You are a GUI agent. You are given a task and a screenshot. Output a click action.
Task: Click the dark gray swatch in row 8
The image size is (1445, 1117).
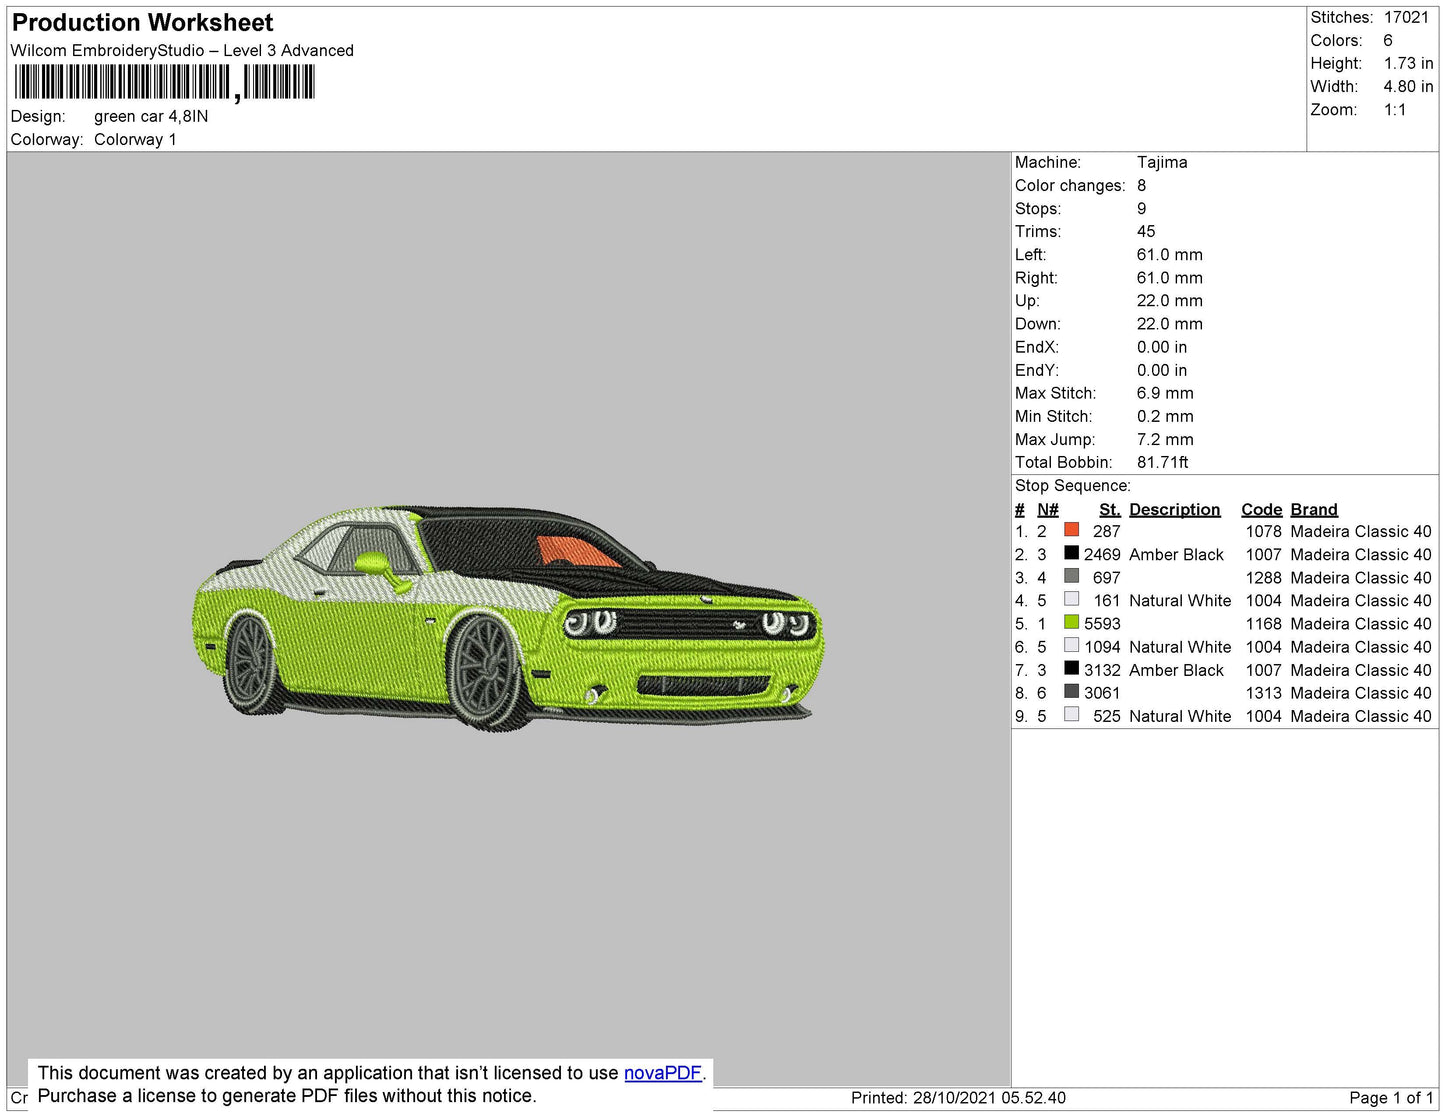pos(1072,691)
